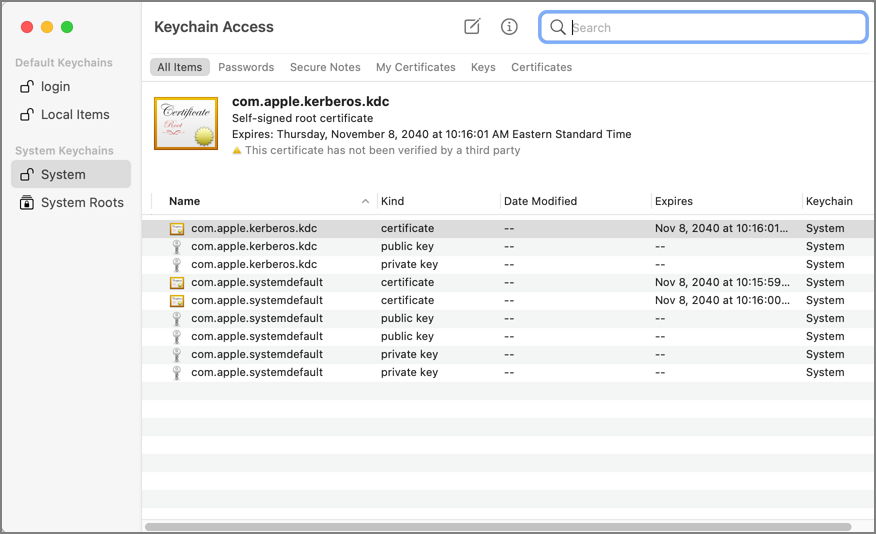876x534 pixels.
Task: Open the info inspector icon
Action: click(x=509, y=26)
